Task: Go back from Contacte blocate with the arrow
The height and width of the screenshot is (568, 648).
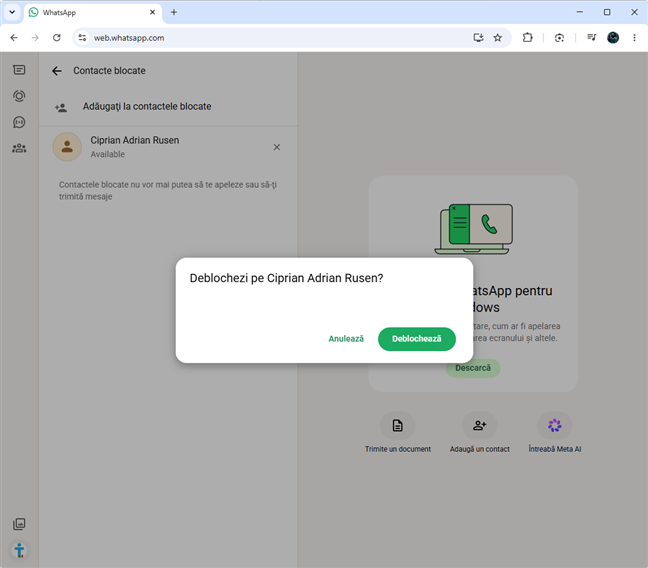Action: (57, 71)
